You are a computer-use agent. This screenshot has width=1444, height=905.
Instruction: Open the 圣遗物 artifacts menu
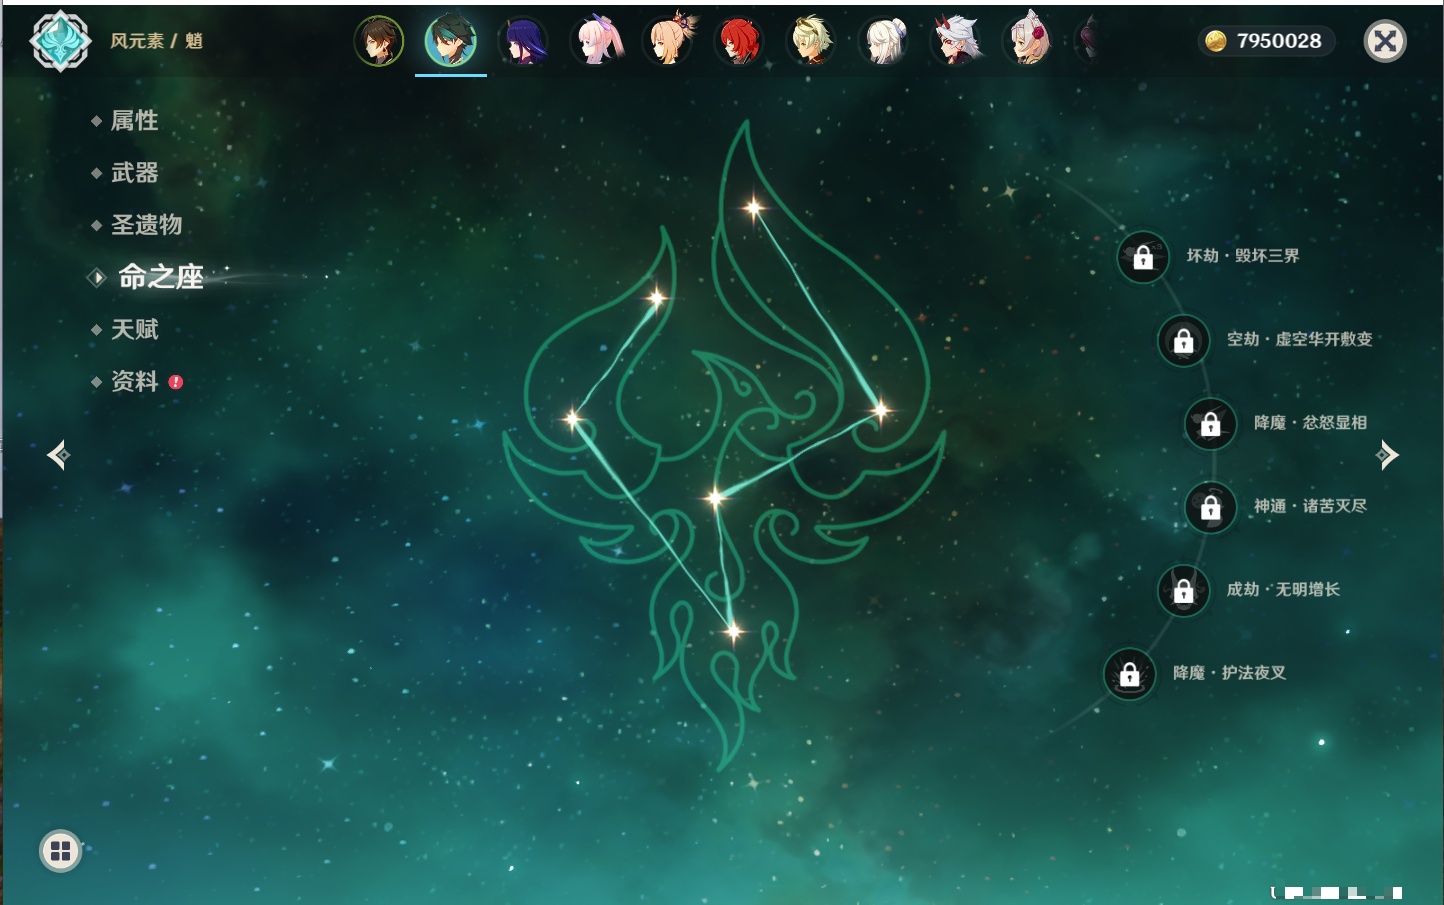click(146, 225)
